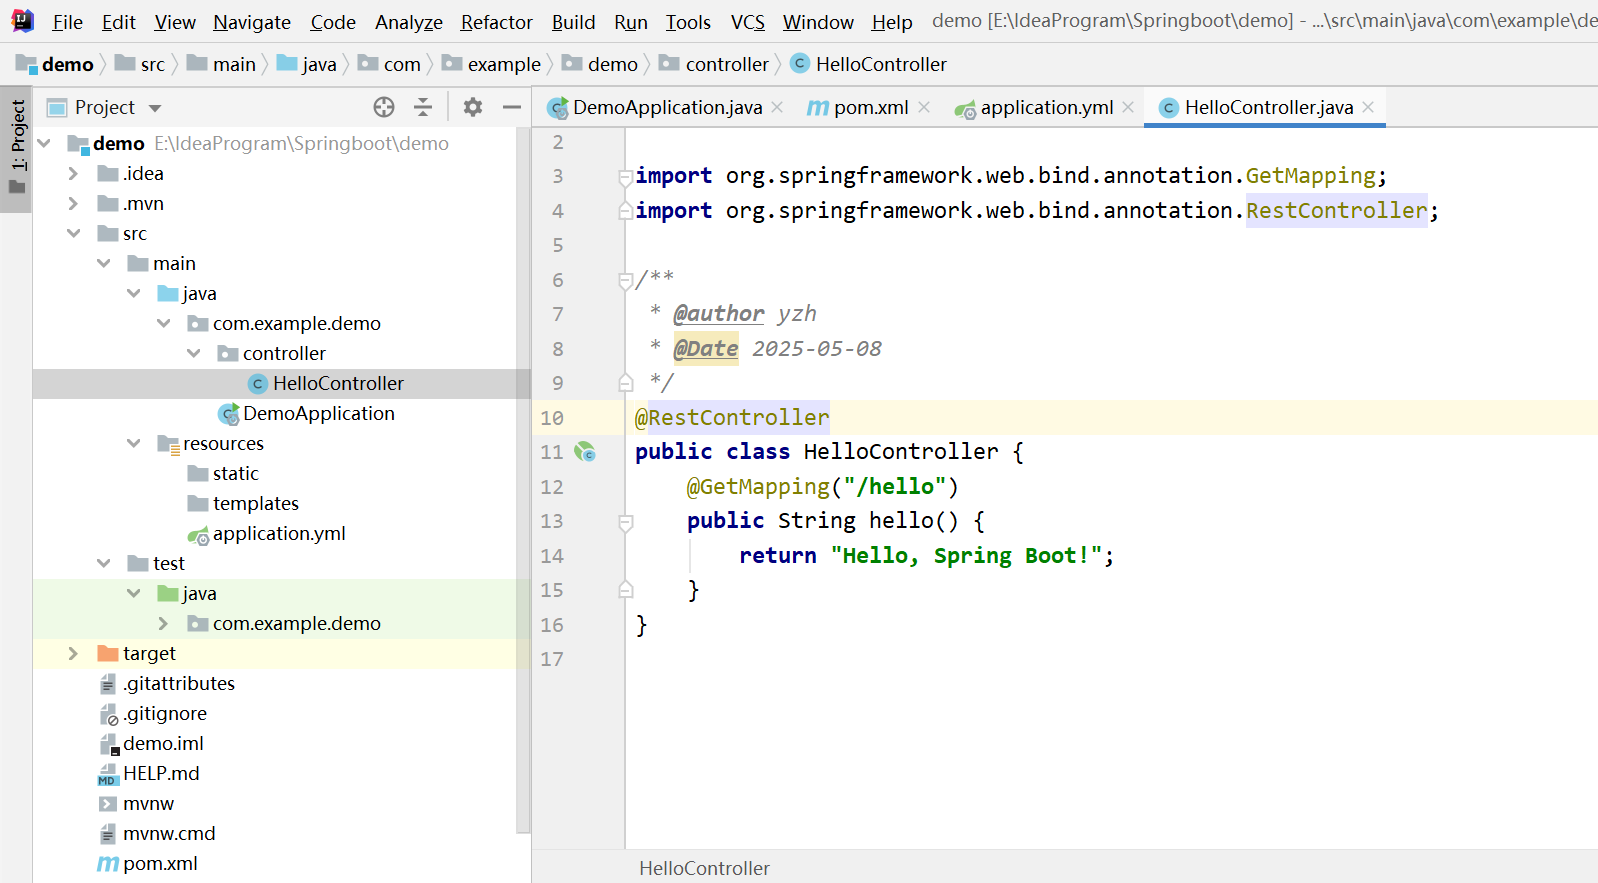This screenshot has width=1598, height=883.
Task: Select the static folder
Action: point(235,473)
